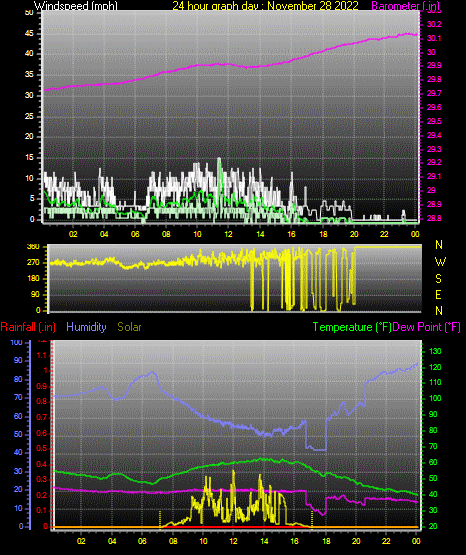Click the "24 hour graph day : November 28 2022" title
Screen dimensions: 466x555
coord(265,6)
